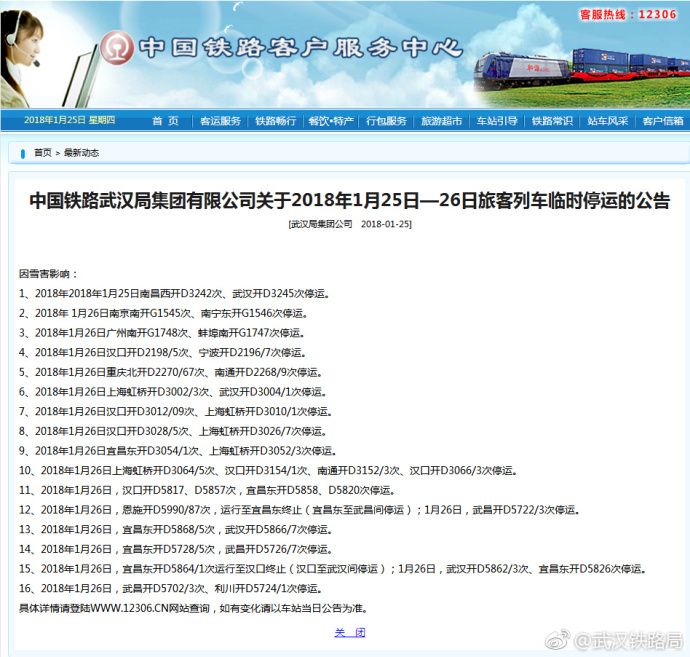Click item 15 about D5864/1 to 汉口
The height and width of the screenshot is (657, 690).
(x=333, y=569)
